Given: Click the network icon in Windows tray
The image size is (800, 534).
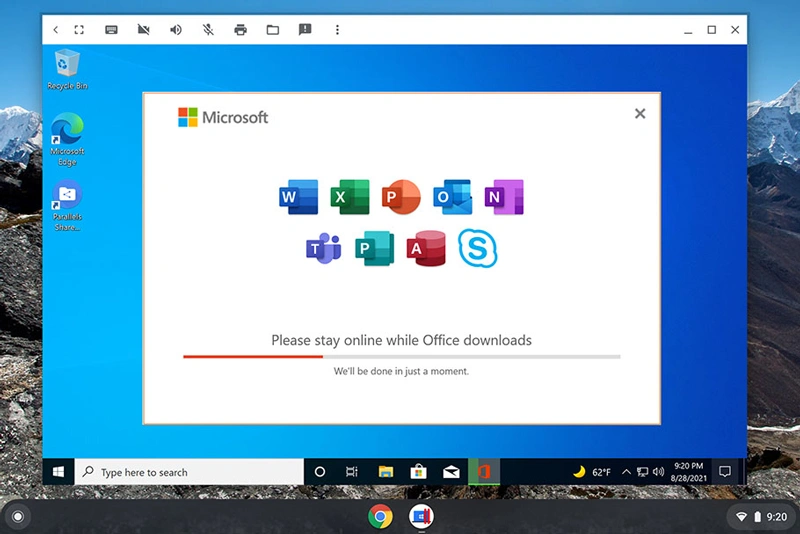Looking at the screenshot, I should pyautogui.click(x=642, y=472).
